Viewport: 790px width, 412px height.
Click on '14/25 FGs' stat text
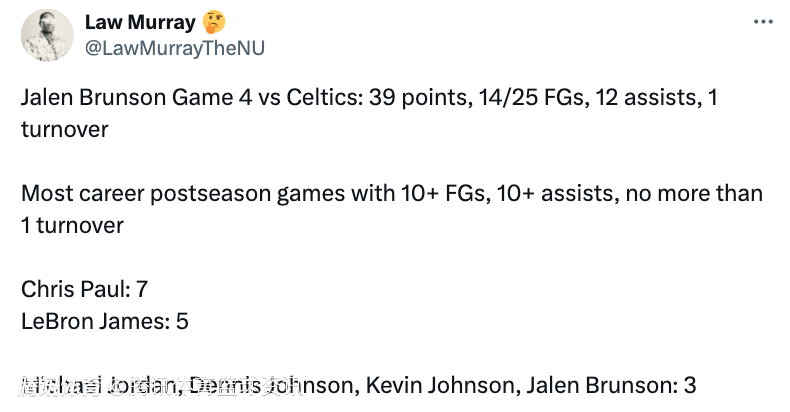coord(534,97)
